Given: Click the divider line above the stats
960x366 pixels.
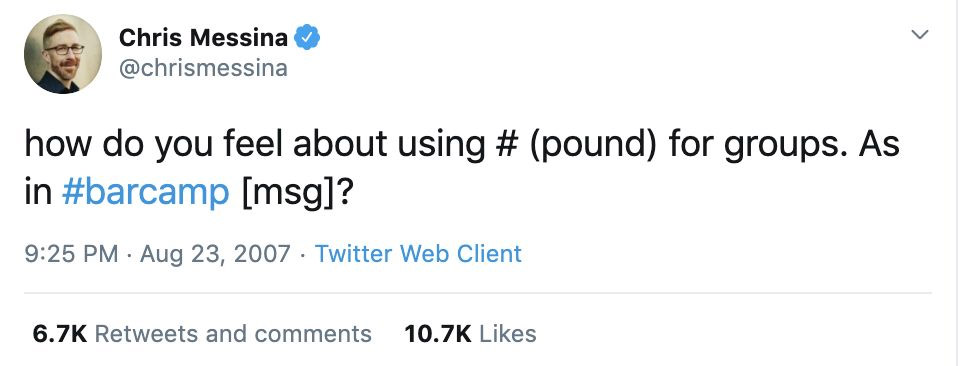Looking at the screenshot, I should click(x=478, y=293).
